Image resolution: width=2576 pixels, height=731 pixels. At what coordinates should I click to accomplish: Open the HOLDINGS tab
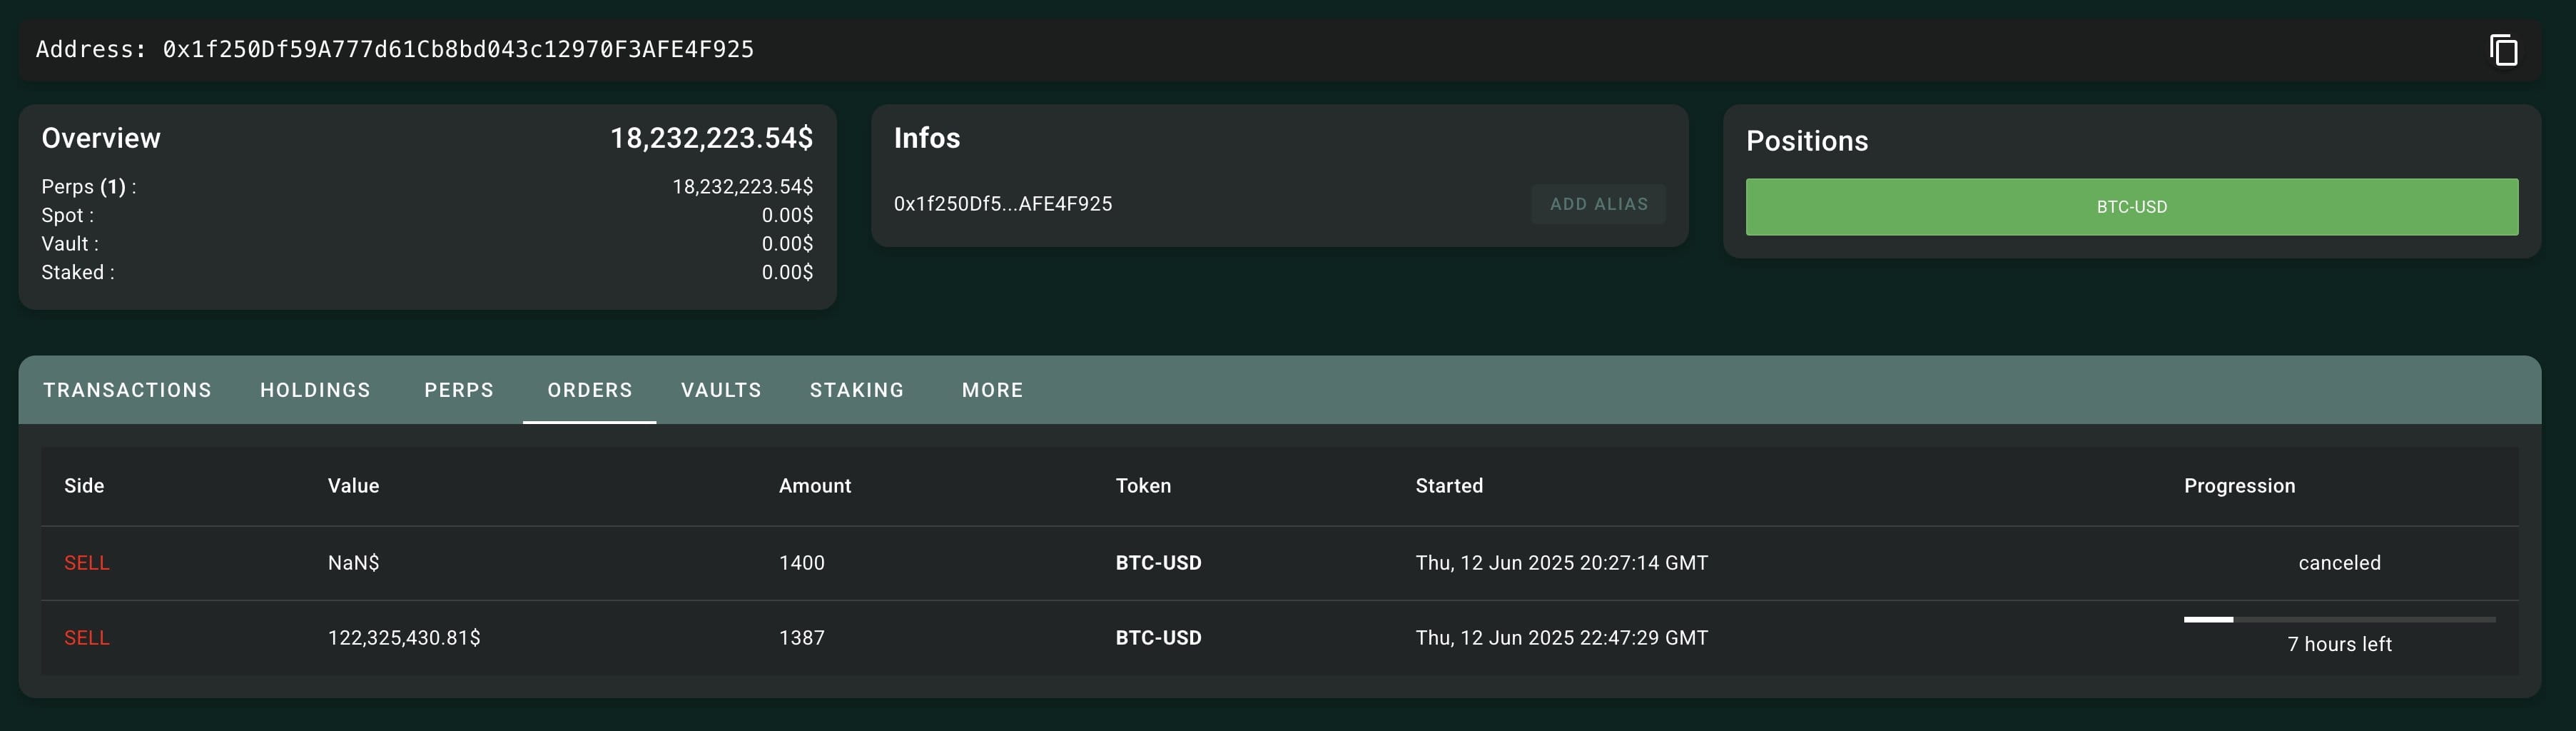pos(315,390)
